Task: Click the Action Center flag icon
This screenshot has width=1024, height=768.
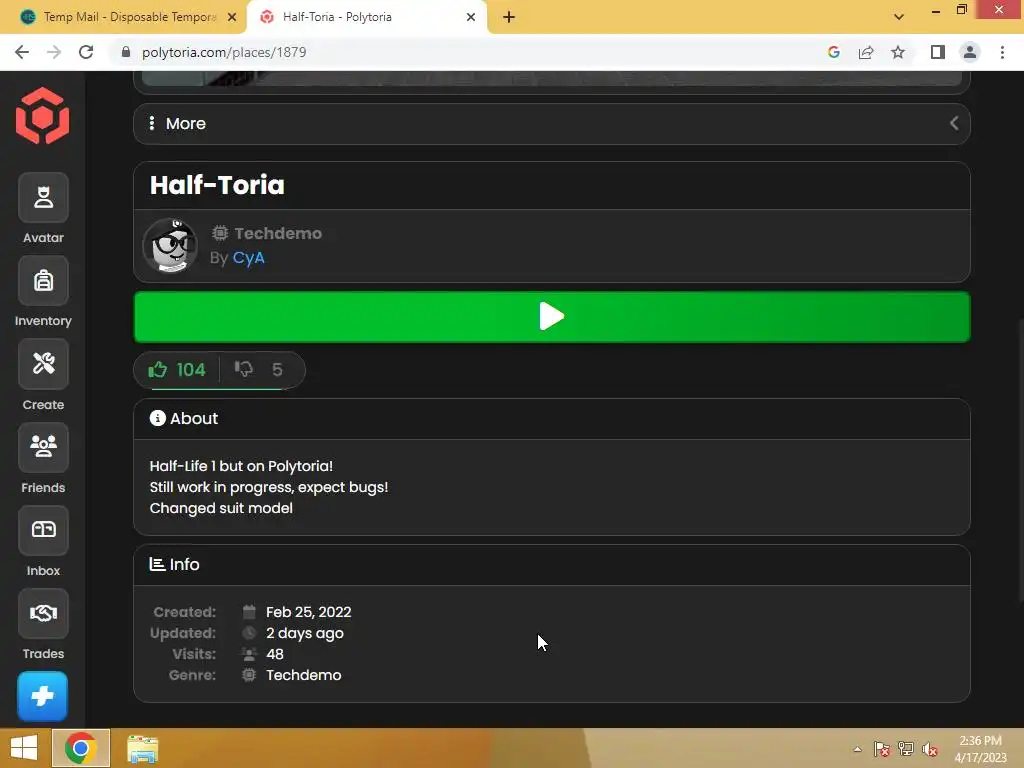Action: click(882, 749)
